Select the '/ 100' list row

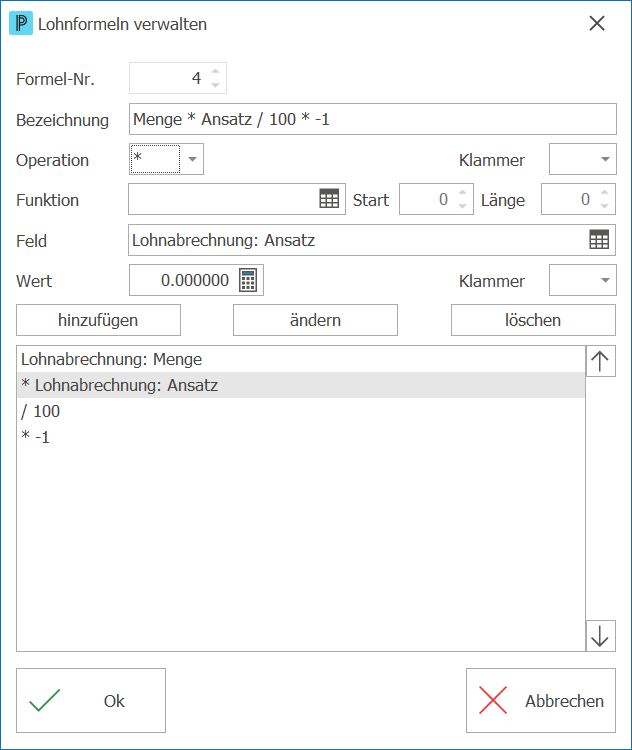click(301, 411)
